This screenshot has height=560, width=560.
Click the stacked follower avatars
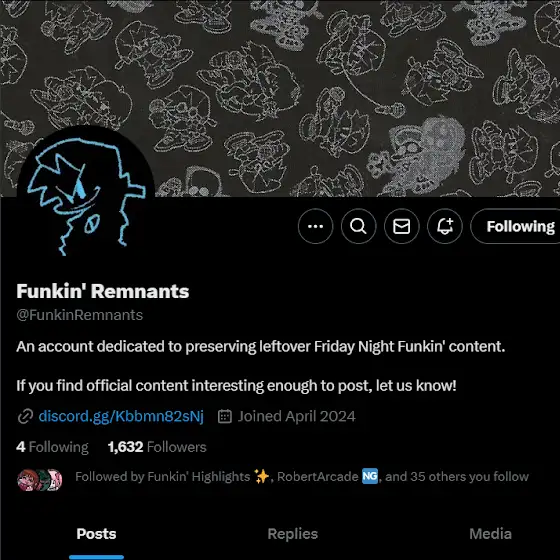pyautogui.click(x=40, y=480)
